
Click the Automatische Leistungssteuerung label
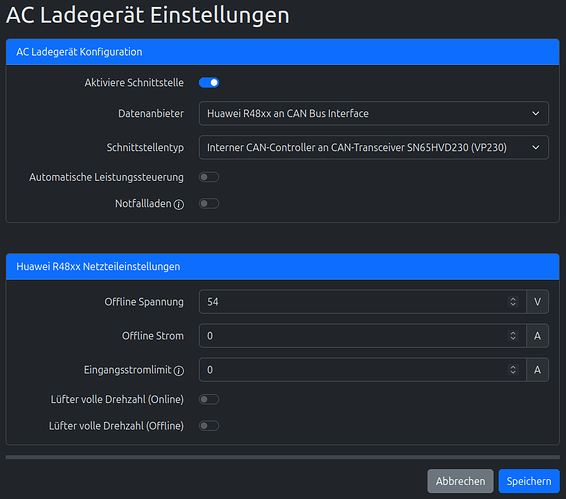pos(106,177)
